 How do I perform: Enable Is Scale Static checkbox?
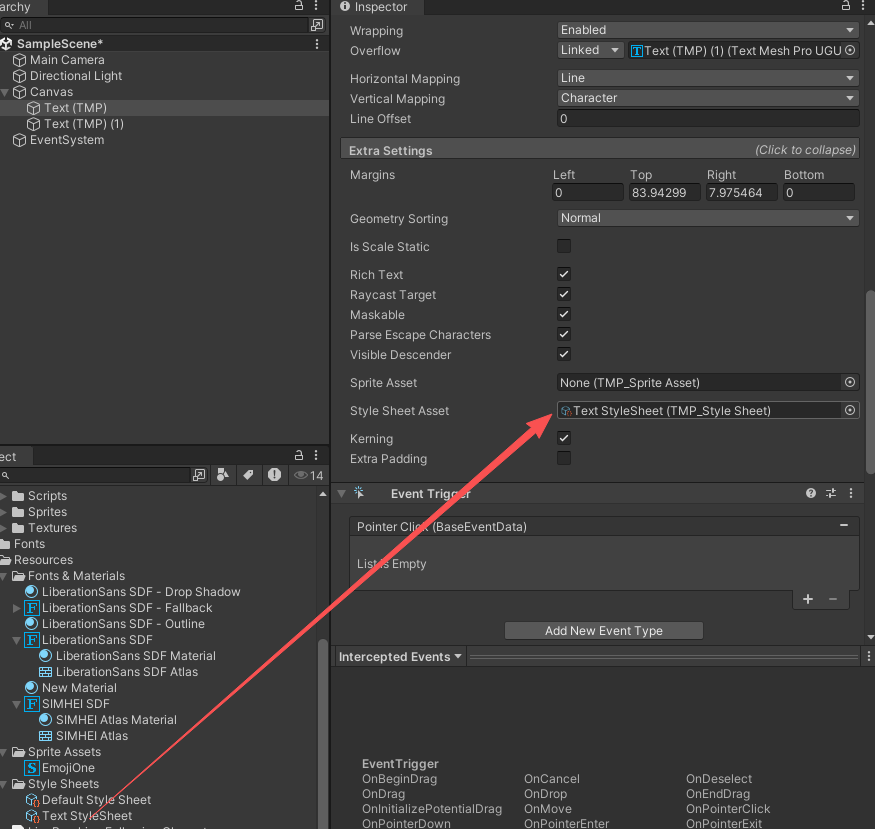tap(564, 246)
